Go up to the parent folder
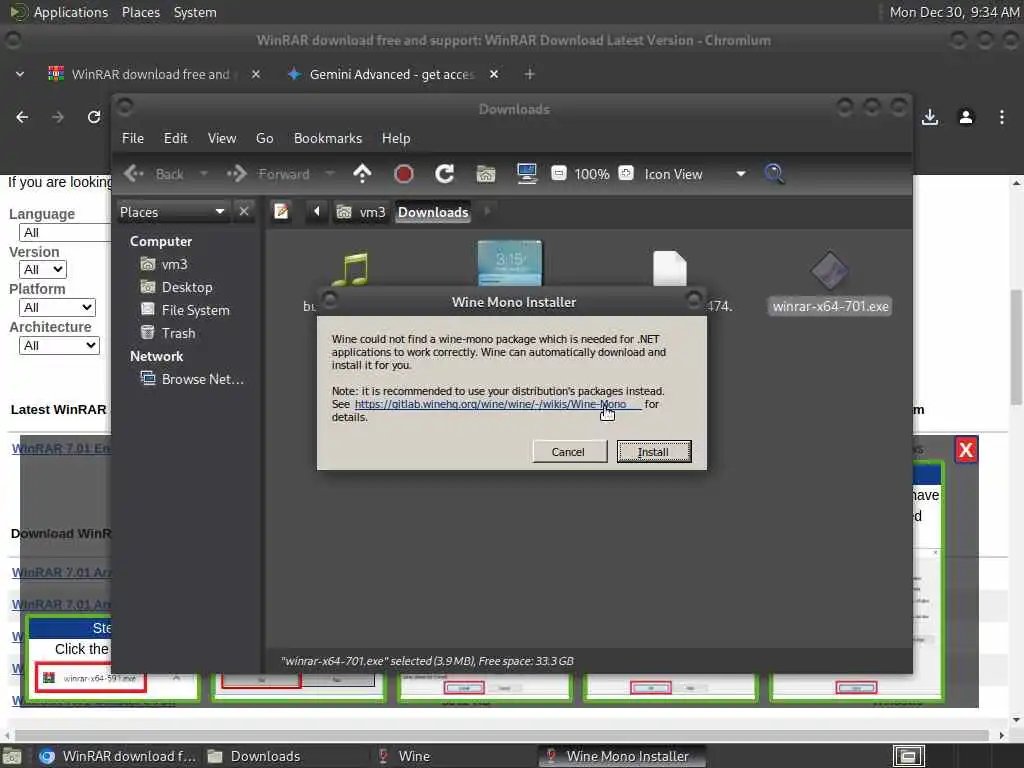This screenshot has width=1024, height=768. [x=362, y=174]
